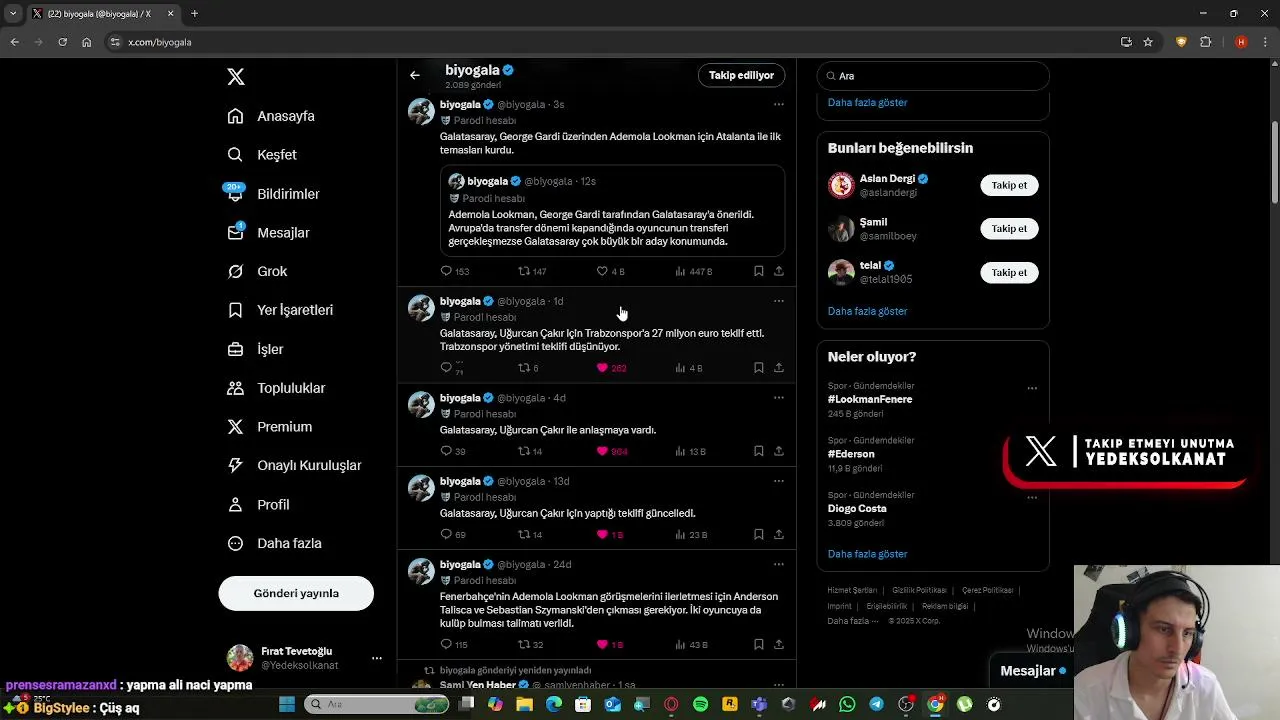This screenshot has width=1280, height=720.
Task: Open Topluluklar communities
Action: [276, 388]
